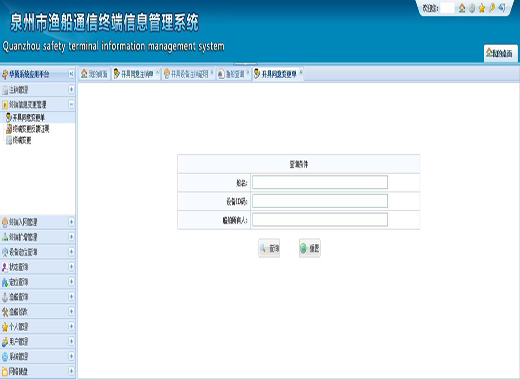The height and width of the screenshot is (380, 520).
Task: Click the golden key icon
Action: coord(492,8)
